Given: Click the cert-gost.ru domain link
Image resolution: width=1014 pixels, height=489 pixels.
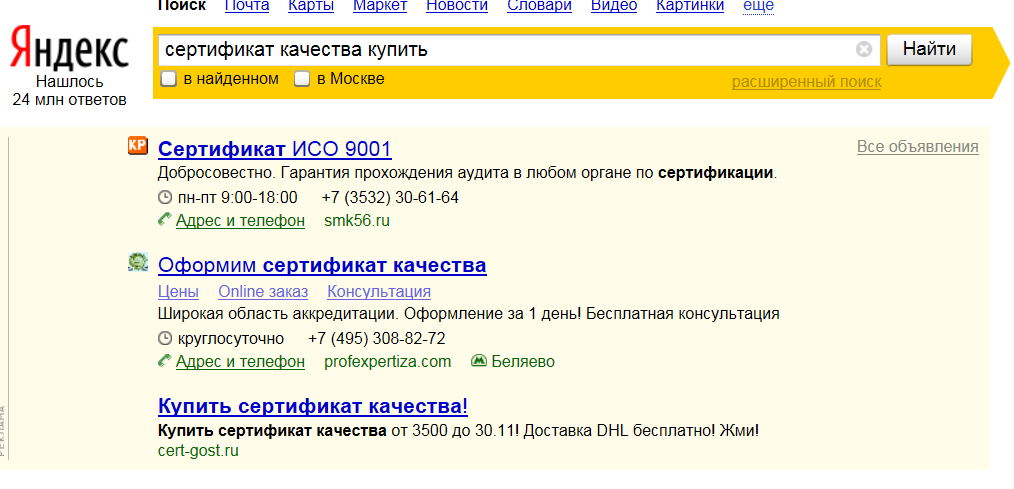Looking at the screenshot, I should tap(198, 451).
